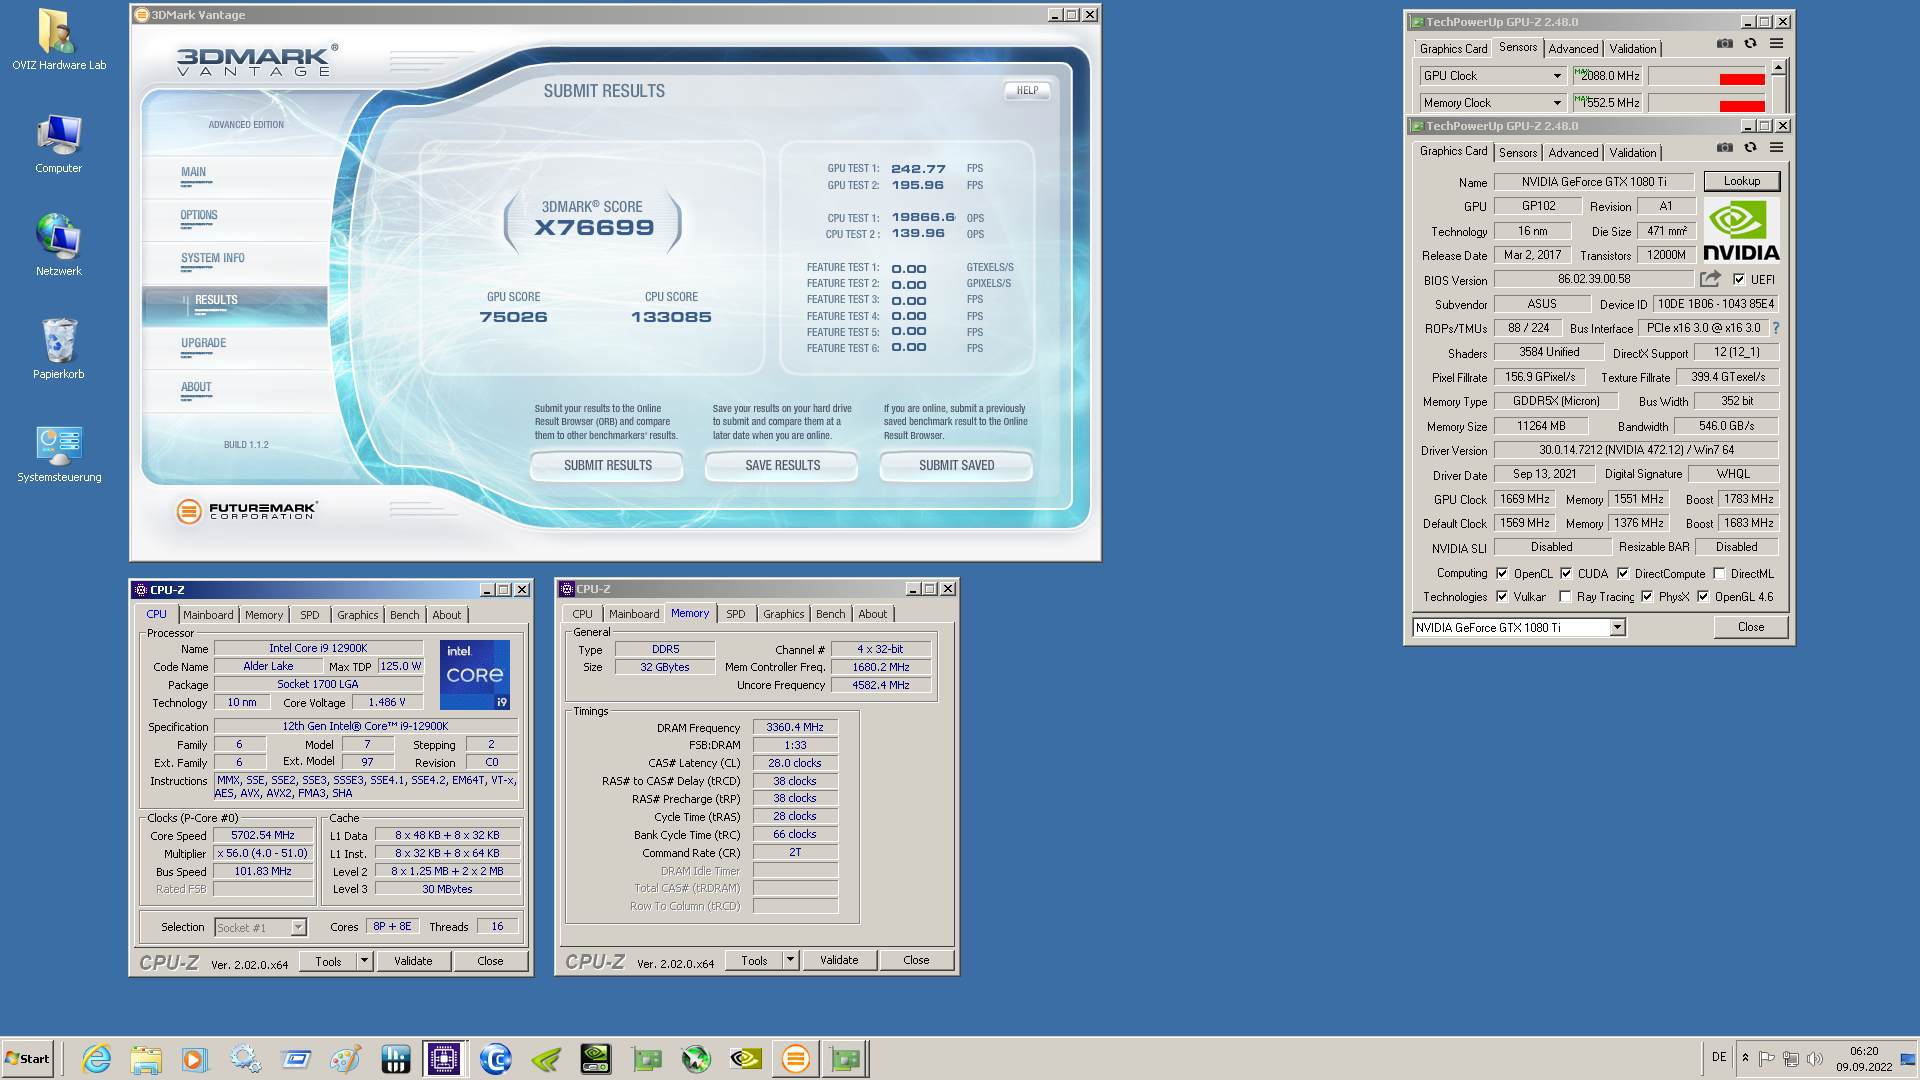The height and width of the screenshot is (1080, 1920).
Task: Click refresh icon in Graphics Card GPU-Z window
Action: point(1750,148)
